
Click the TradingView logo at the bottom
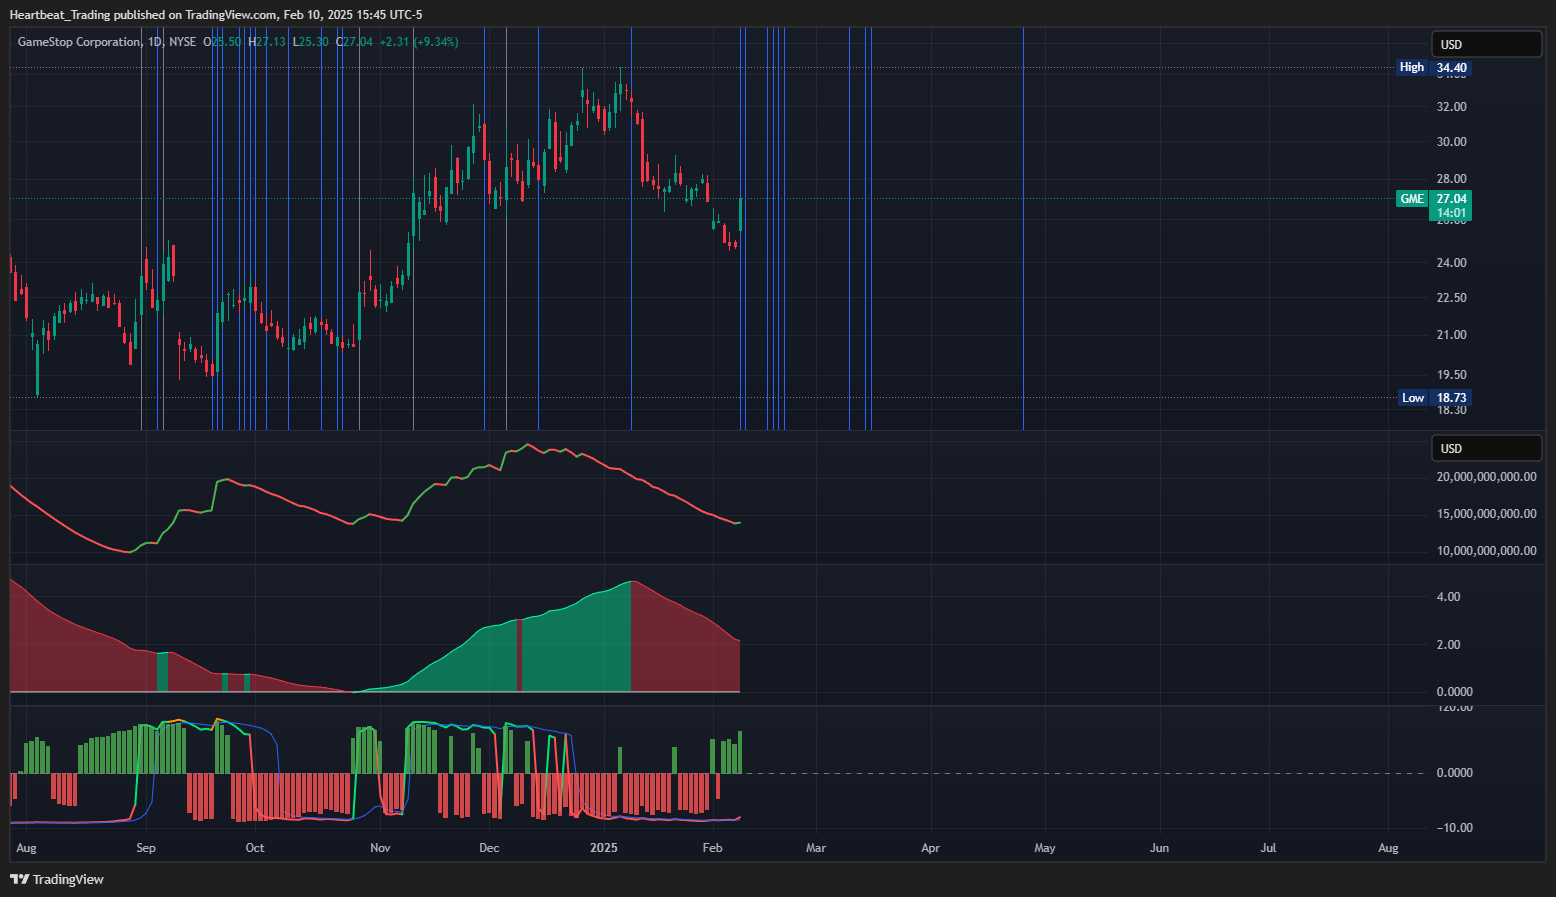57,879
